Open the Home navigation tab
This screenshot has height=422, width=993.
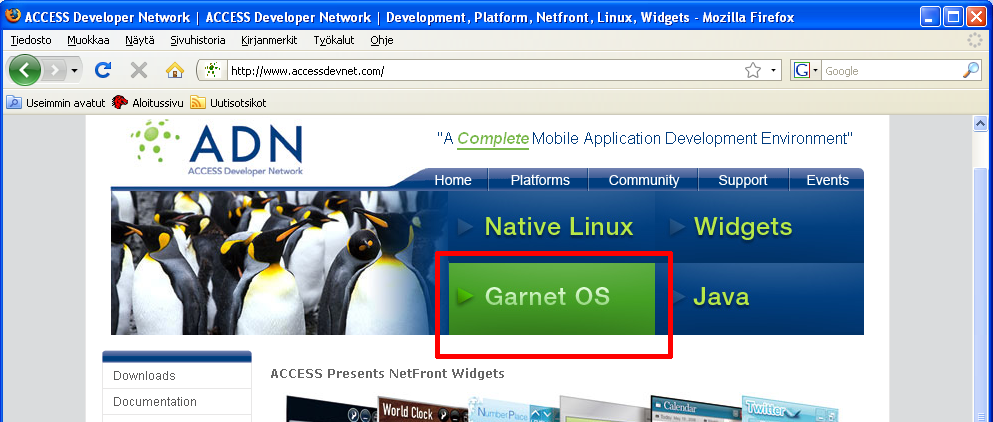coord(453,180)
